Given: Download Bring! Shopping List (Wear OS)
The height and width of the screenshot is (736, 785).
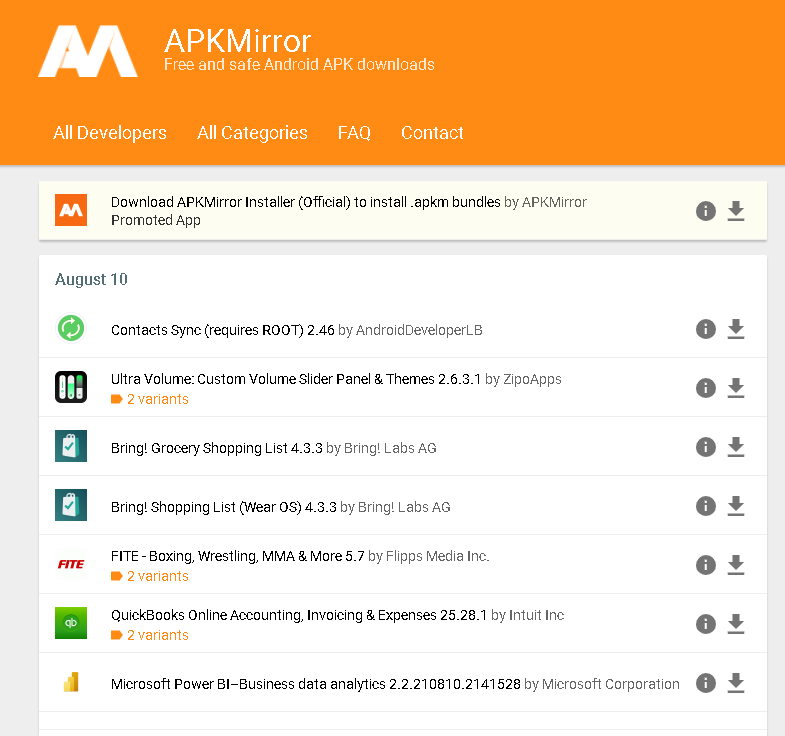Looking at the screenshot, I should coord(736,506).
